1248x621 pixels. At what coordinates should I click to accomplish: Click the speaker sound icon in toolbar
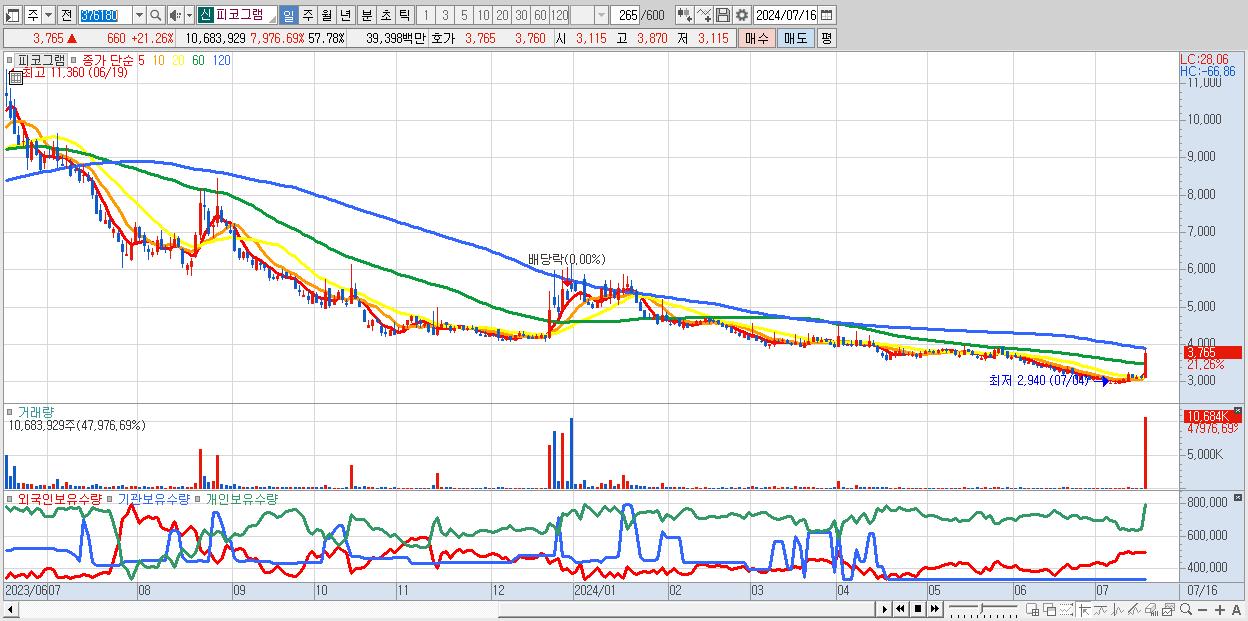pos(174,15)
